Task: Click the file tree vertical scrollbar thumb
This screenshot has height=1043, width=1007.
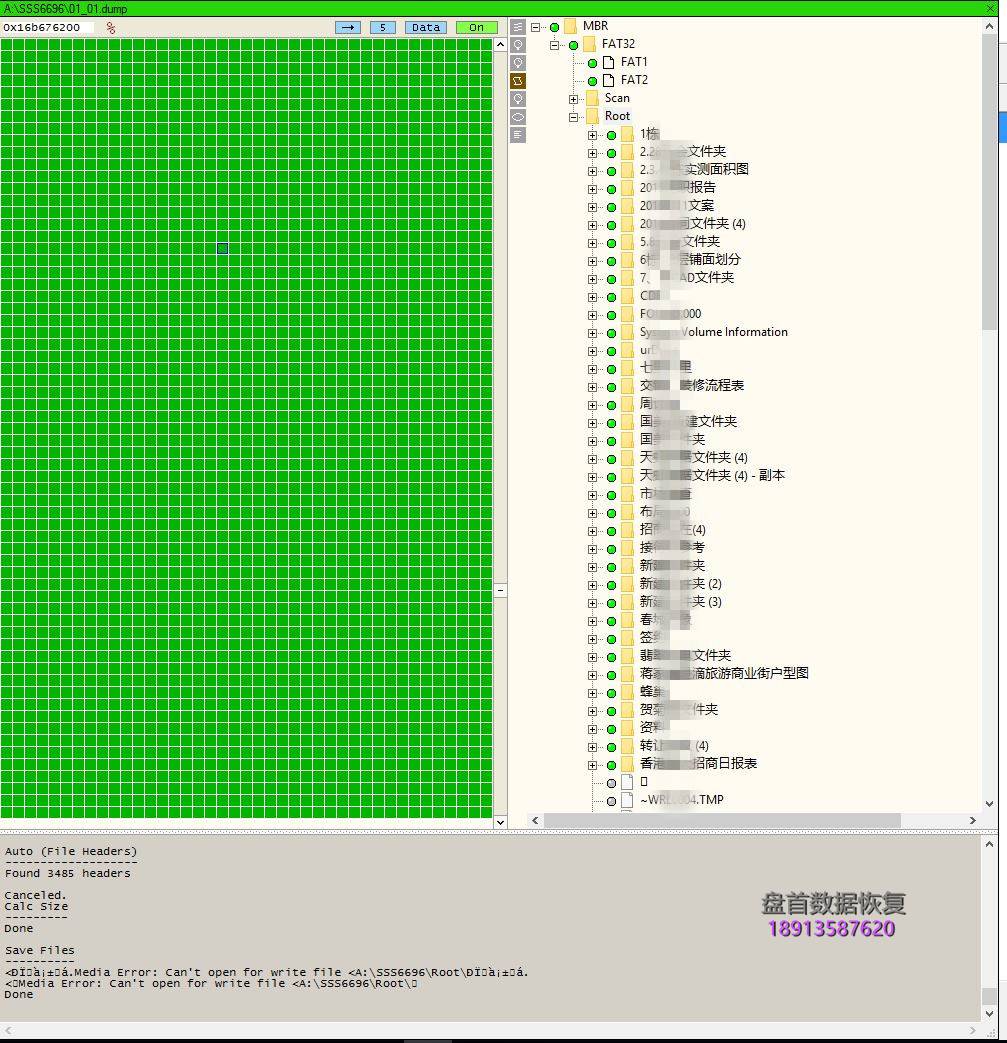Action: point(989,180)
